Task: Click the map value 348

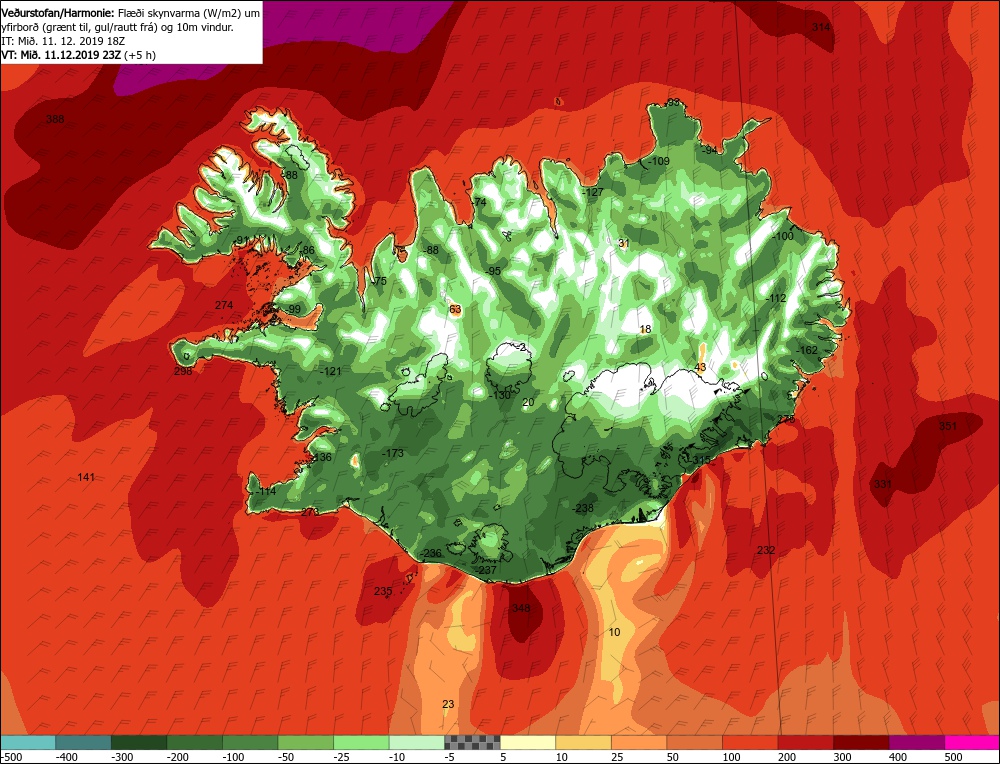Action: coord(521,608)
